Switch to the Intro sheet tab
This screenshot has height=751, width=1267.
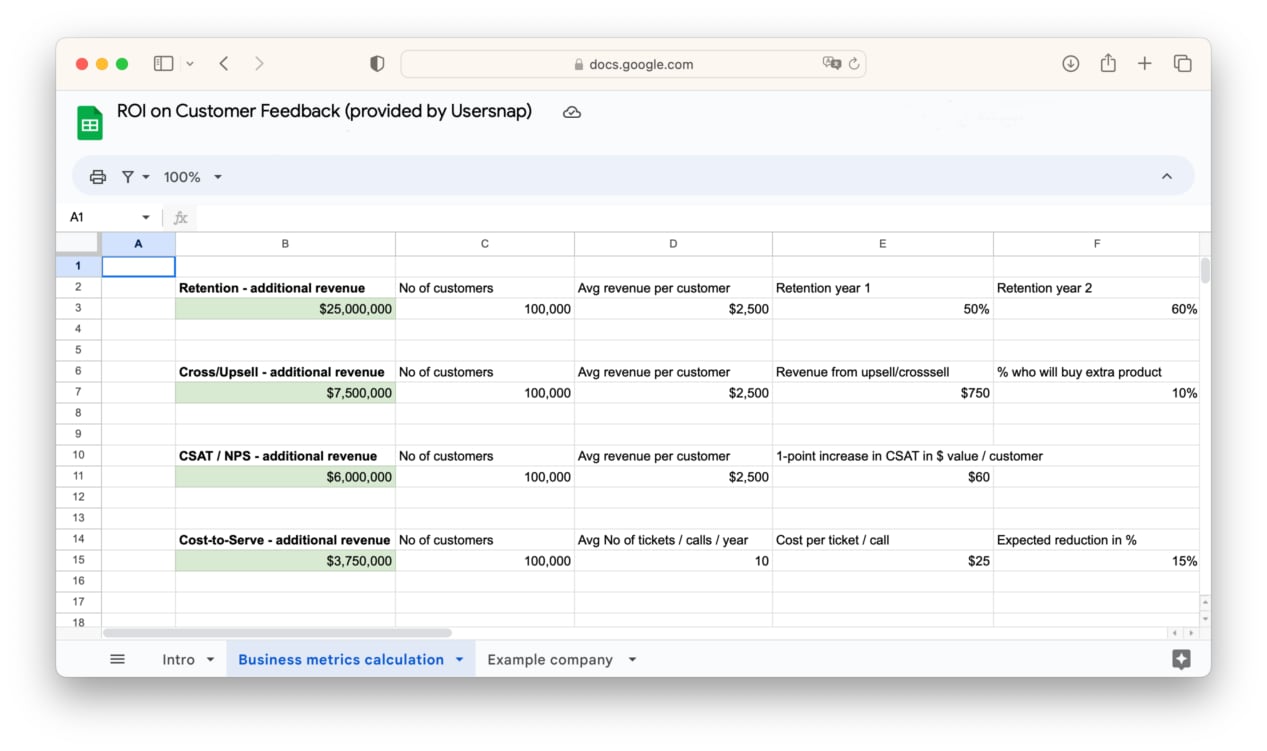[178, 659]
